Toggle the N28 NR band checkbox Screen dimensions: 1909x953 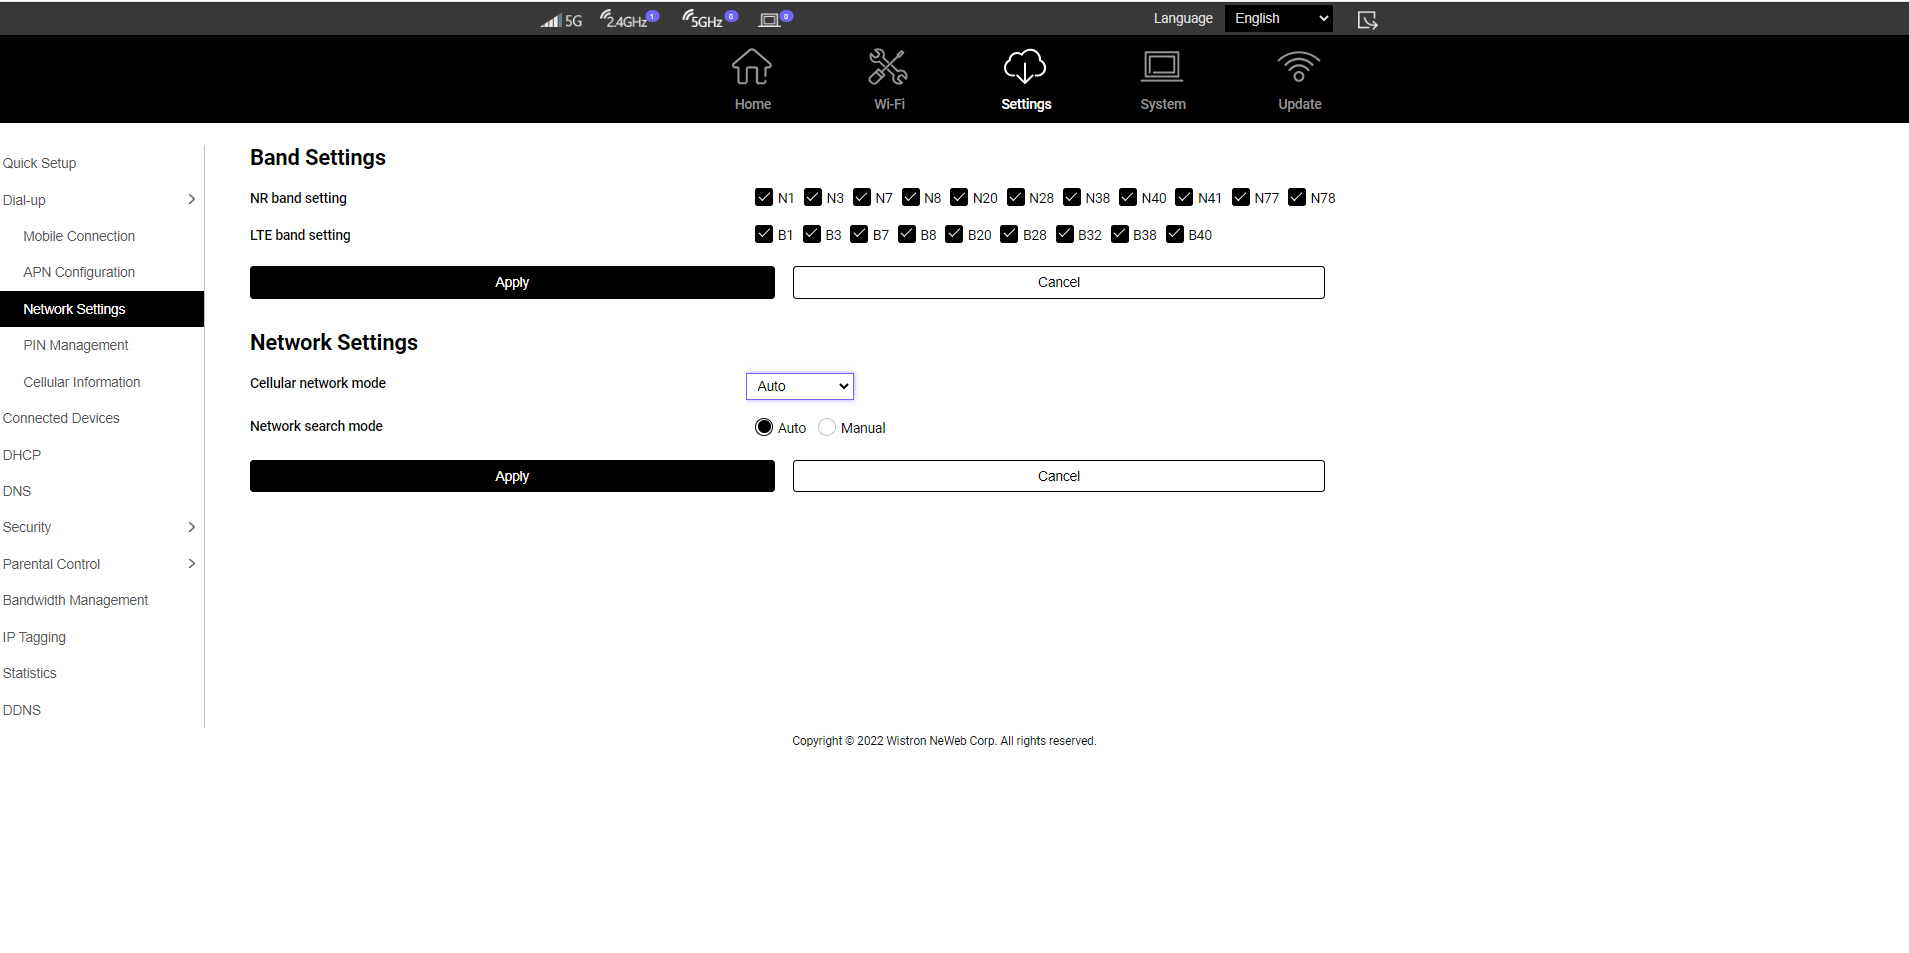coord(1016,197)
